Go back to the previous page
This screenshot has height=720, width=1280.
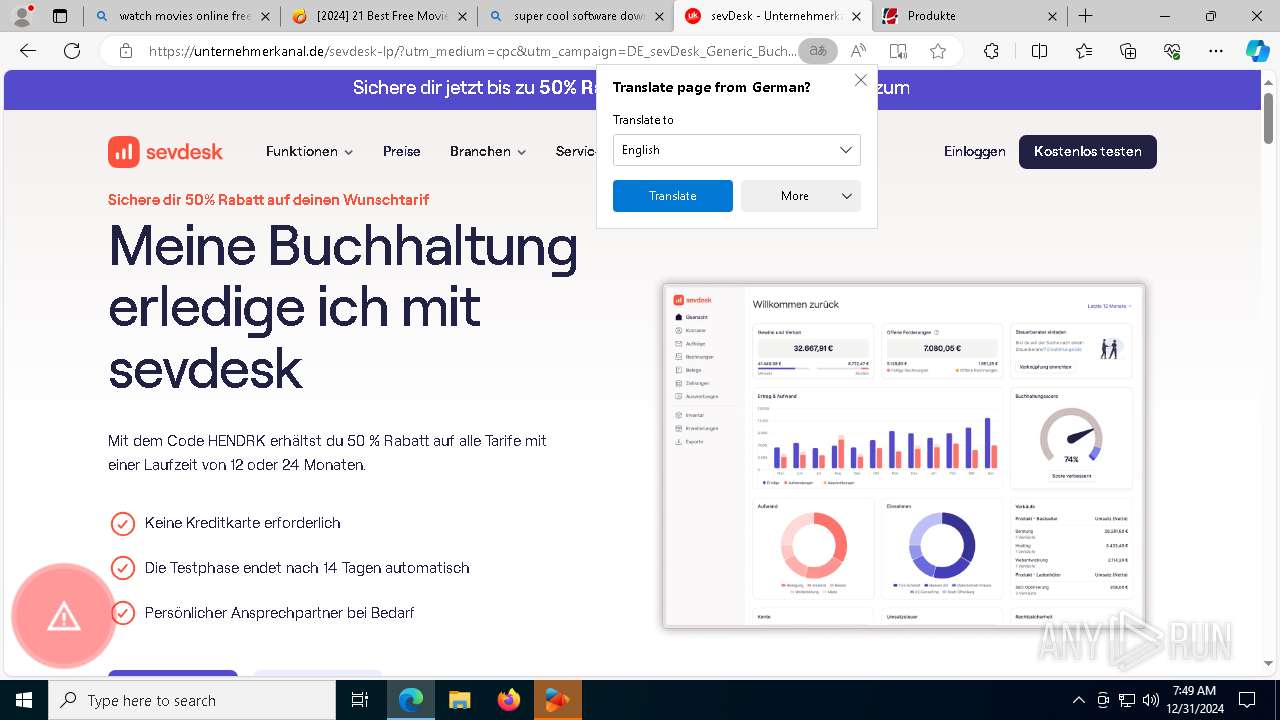point(28,51)
